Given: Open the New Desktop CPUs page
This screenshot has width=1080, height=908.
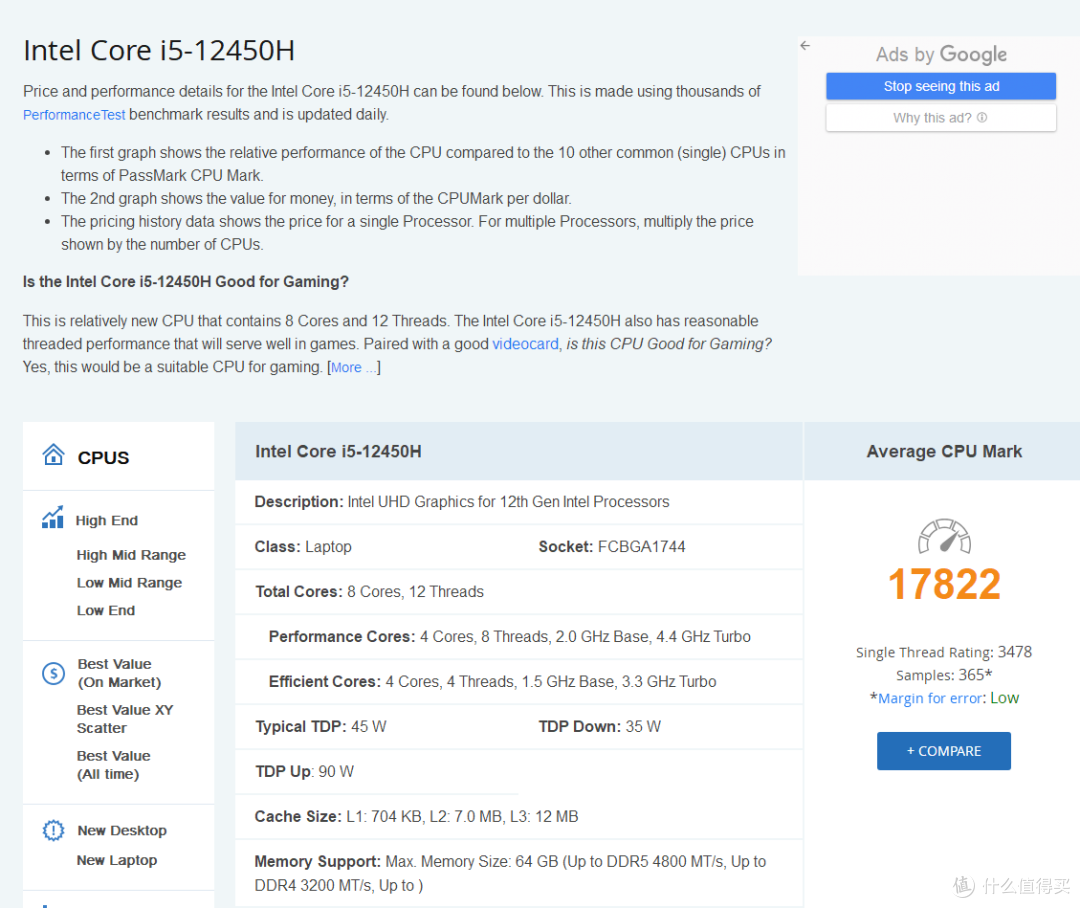Looking at the screenshot, I should [122, 831].
